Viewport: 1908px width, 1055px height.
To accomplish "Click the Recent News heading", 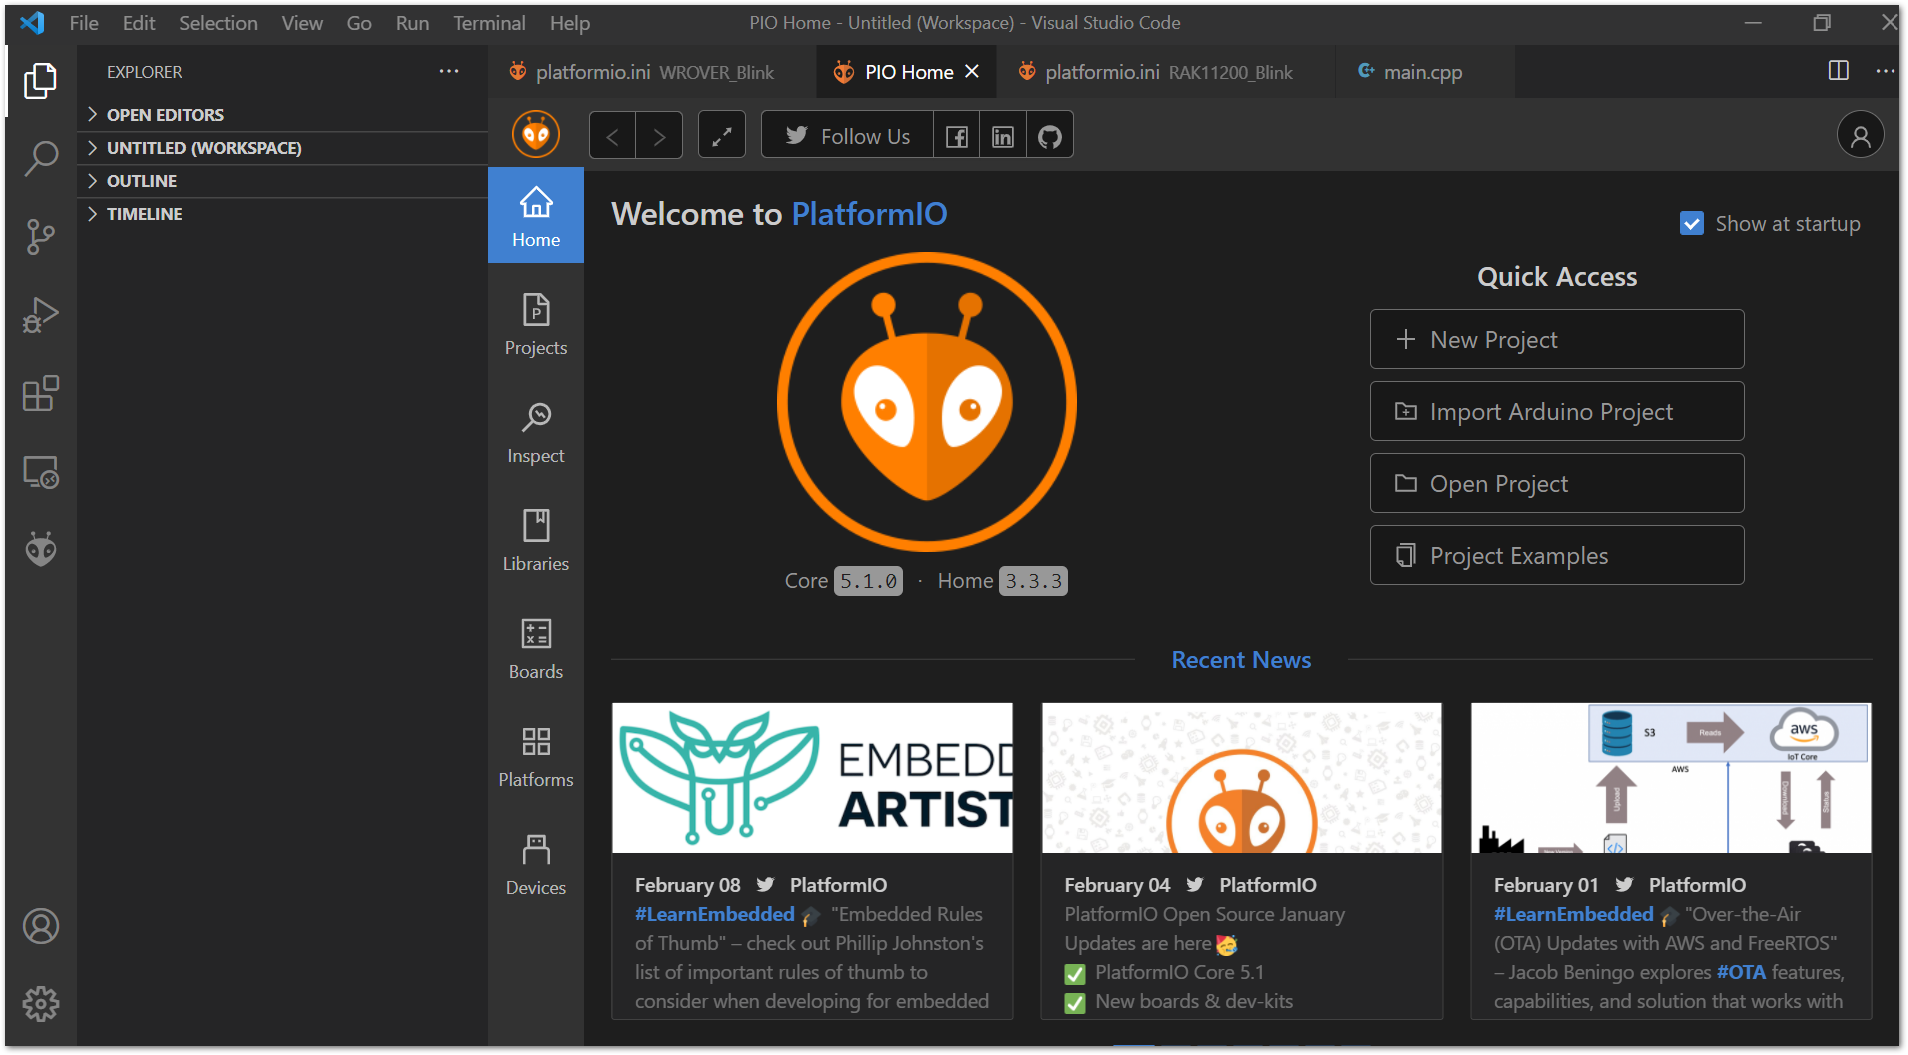I will (x=1241, y=660).
